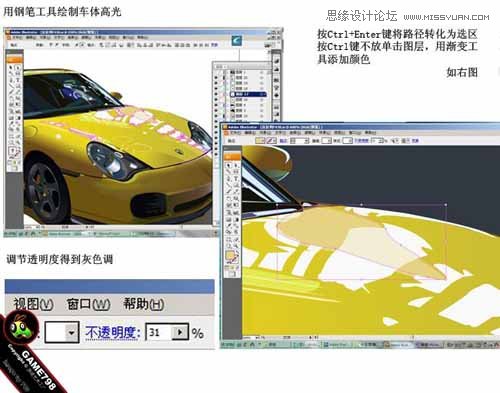Click the teal swirl icon atop the left window
This screenshot has width=500, height=393.
coord(237,41)
